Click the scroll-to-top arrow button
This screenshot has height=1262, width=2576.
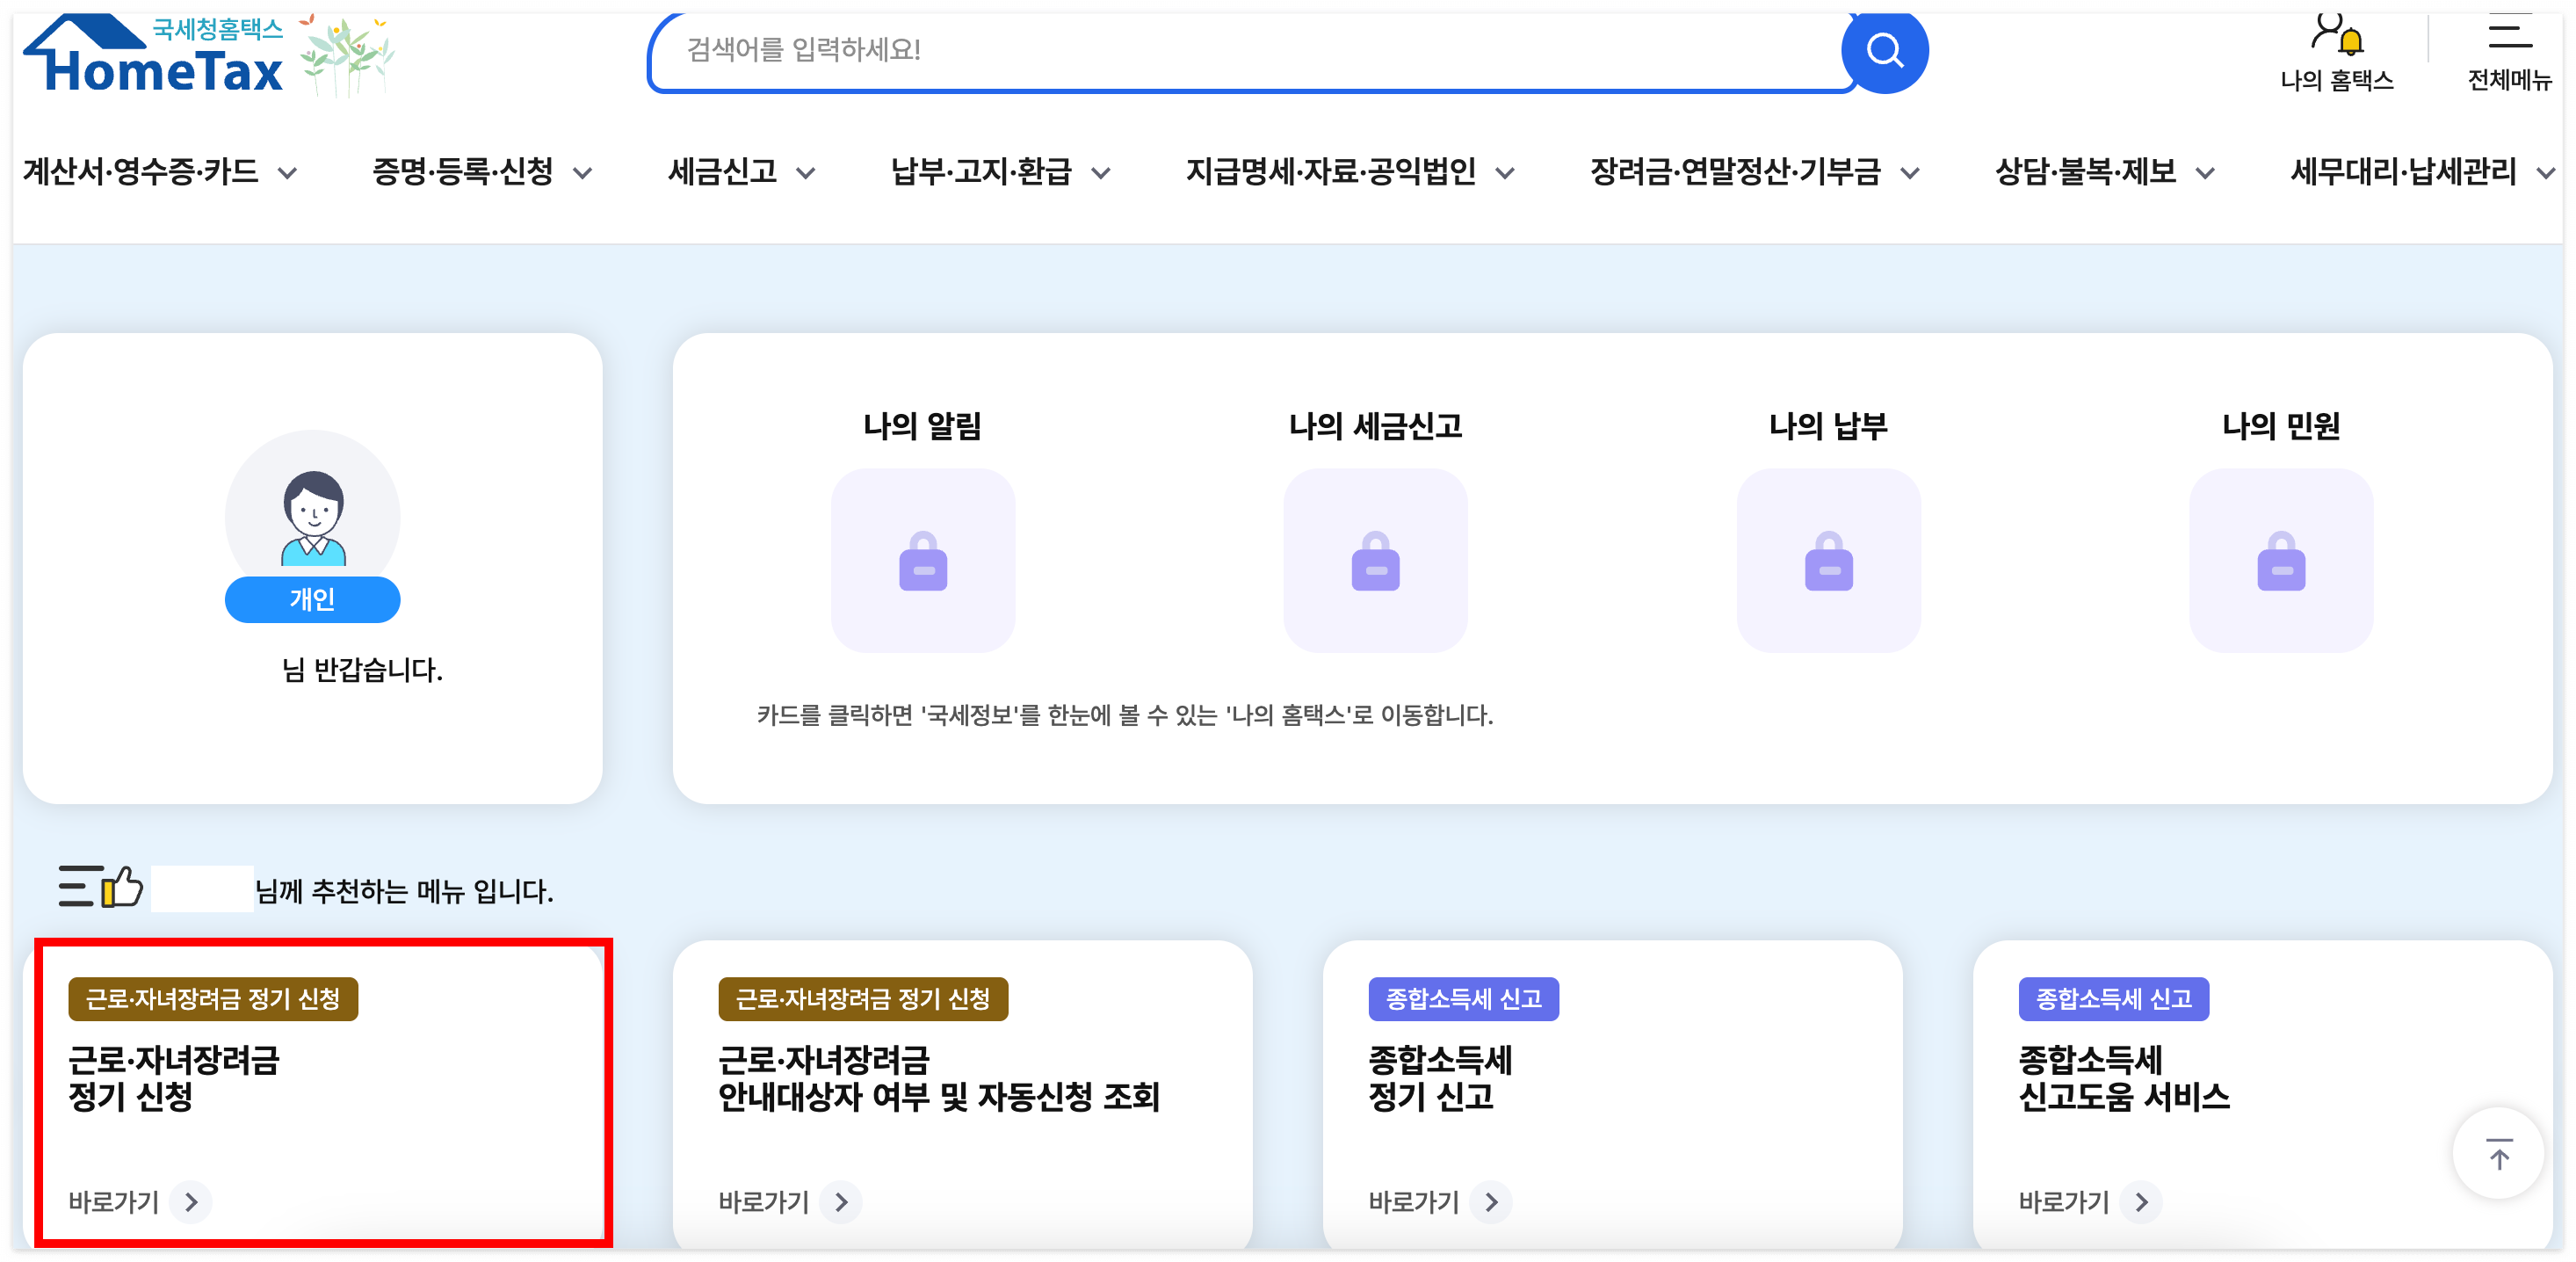[2498, 1154]
